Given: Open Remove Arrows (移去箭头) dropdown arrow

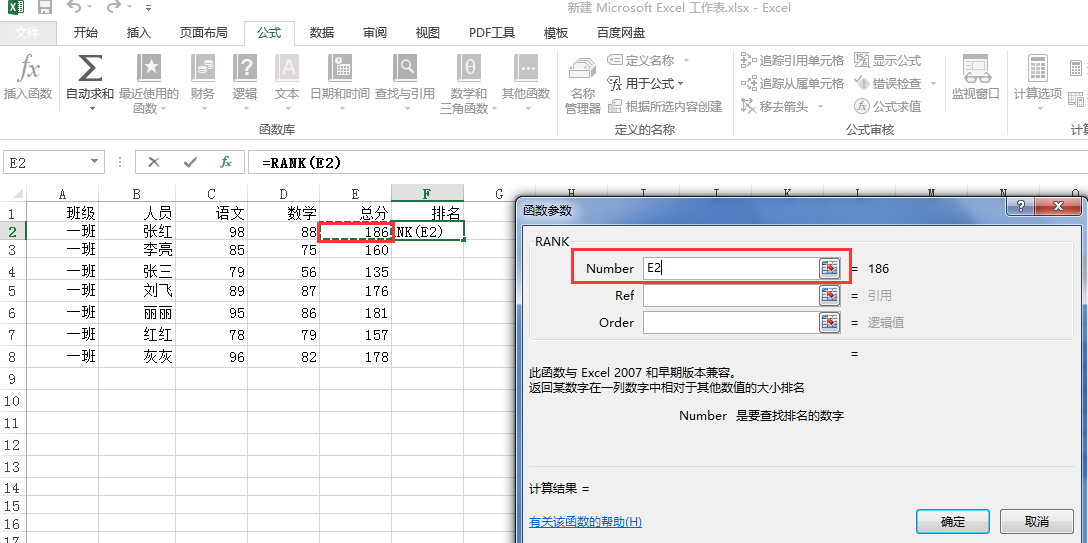Looking at the screenshot, I should 820,106.
